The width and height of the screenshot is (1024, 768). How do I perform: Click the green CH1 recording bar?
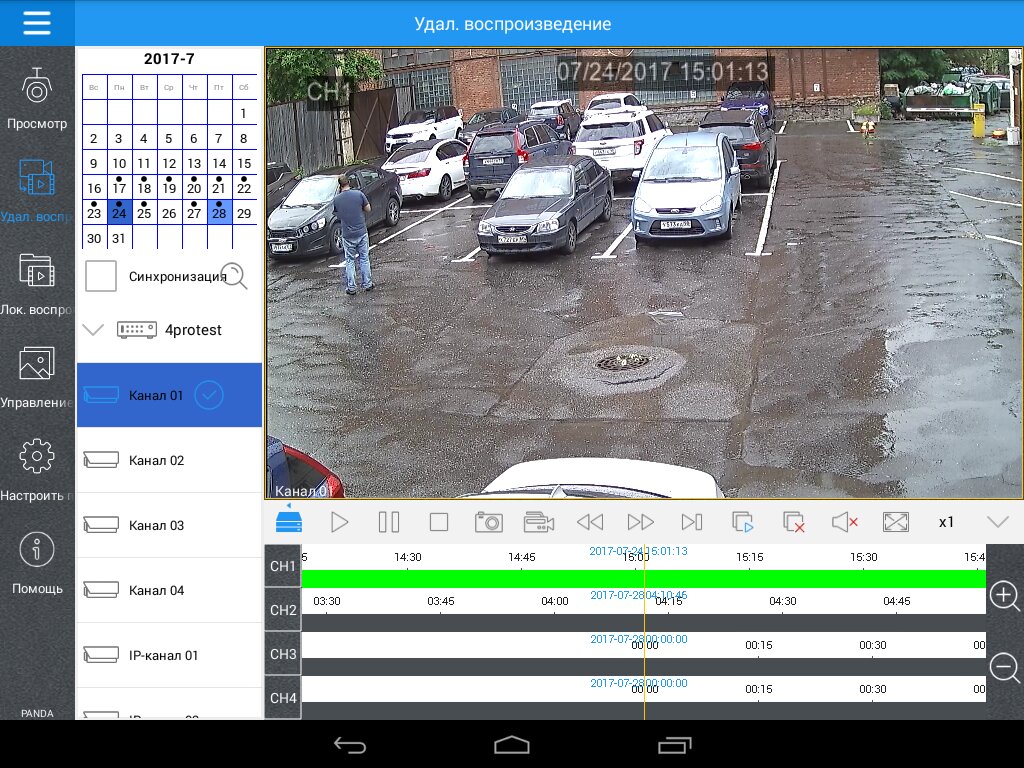click(x=643, y=579)
